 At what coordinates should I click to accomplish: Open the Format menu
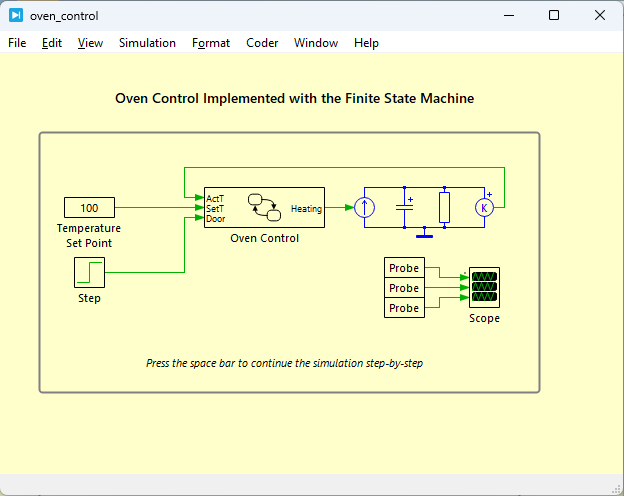pos(211,43)
